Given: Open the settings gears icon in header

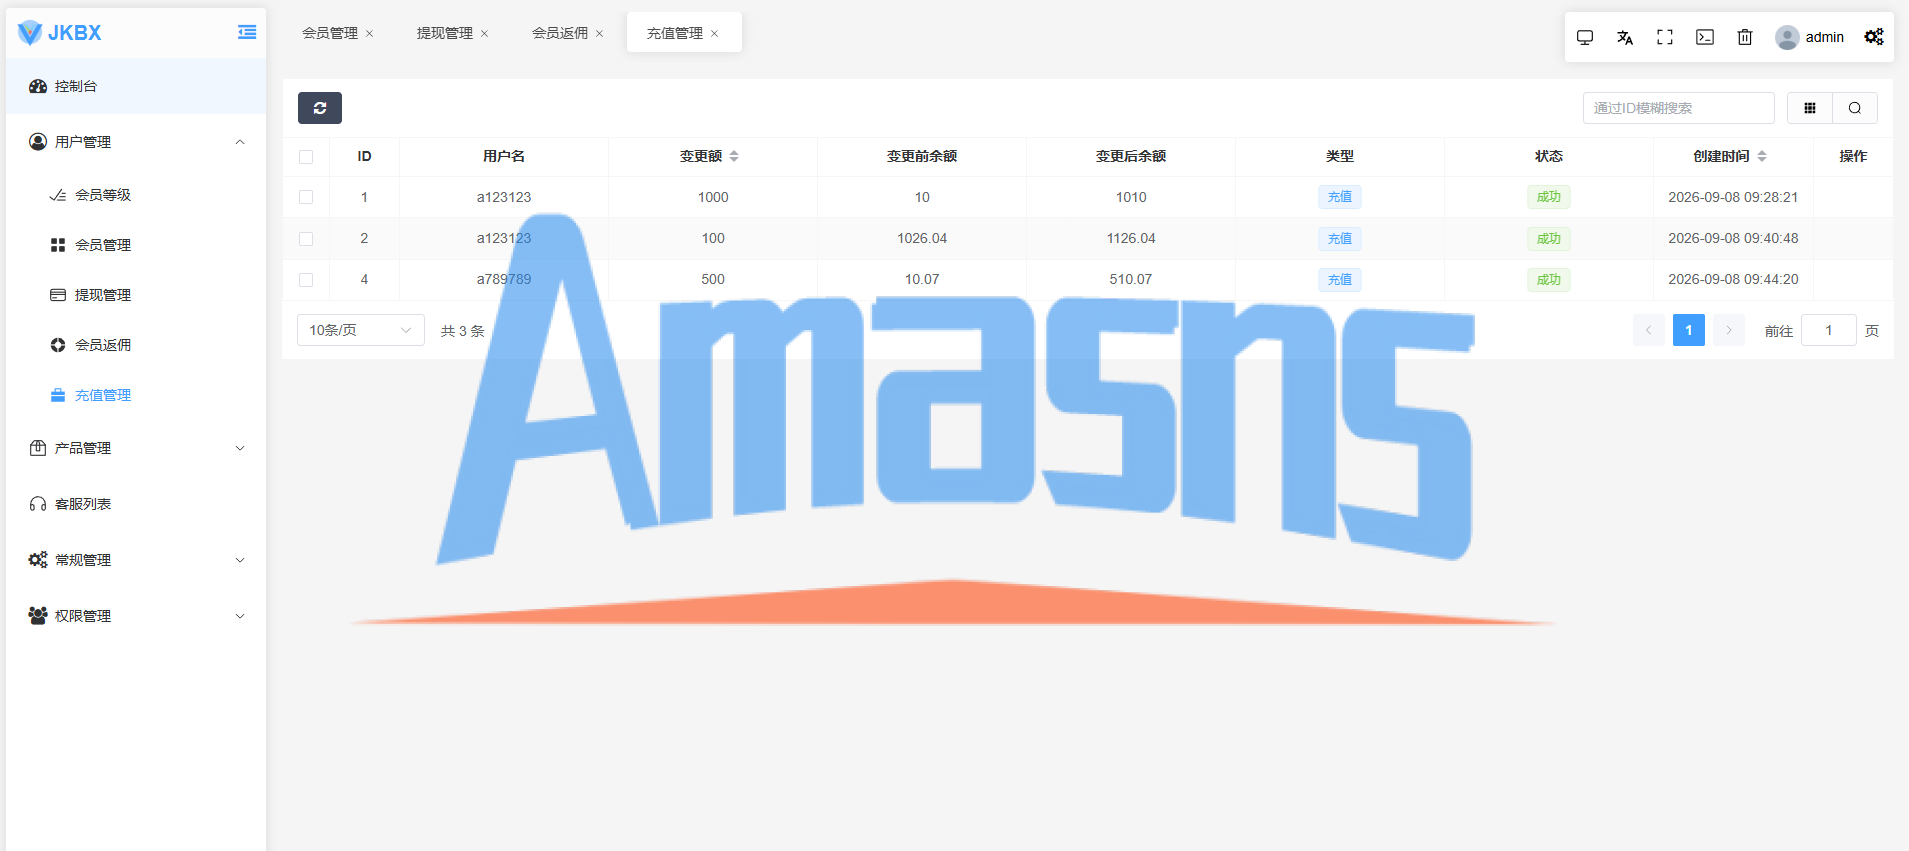Looking at the screenshot, I should pyautogui.click(x=1874, y=37).
